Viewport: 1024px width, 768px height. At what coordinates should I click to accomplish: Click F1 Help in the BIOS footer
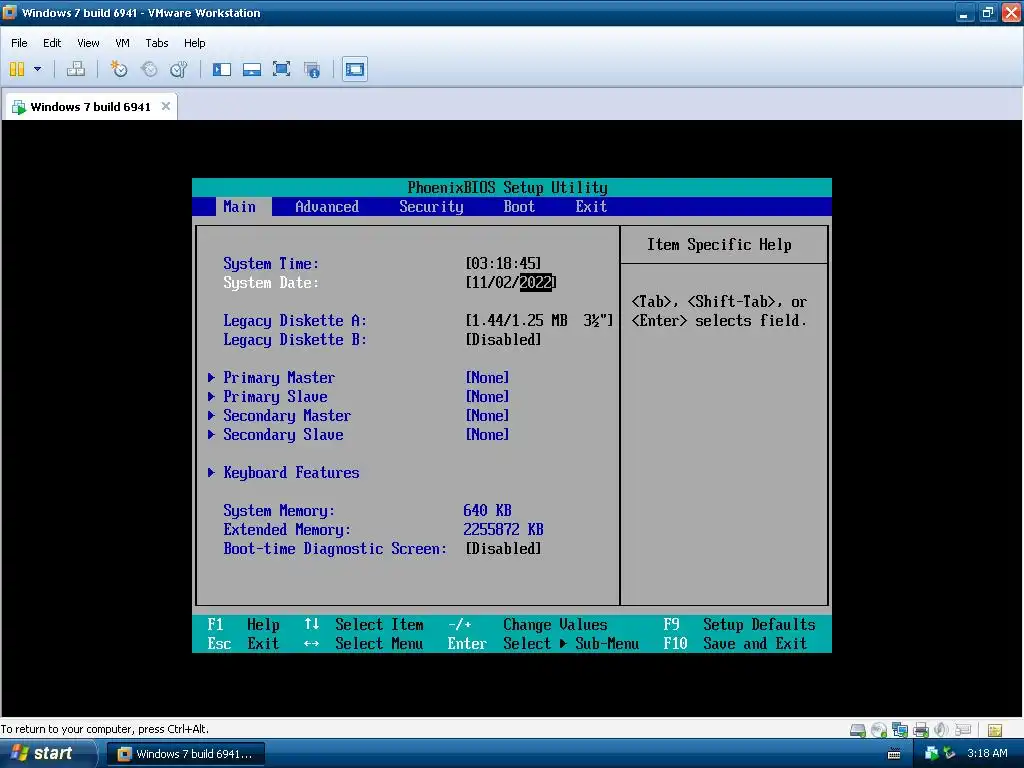pyautogui.click(x=244, y=624)
